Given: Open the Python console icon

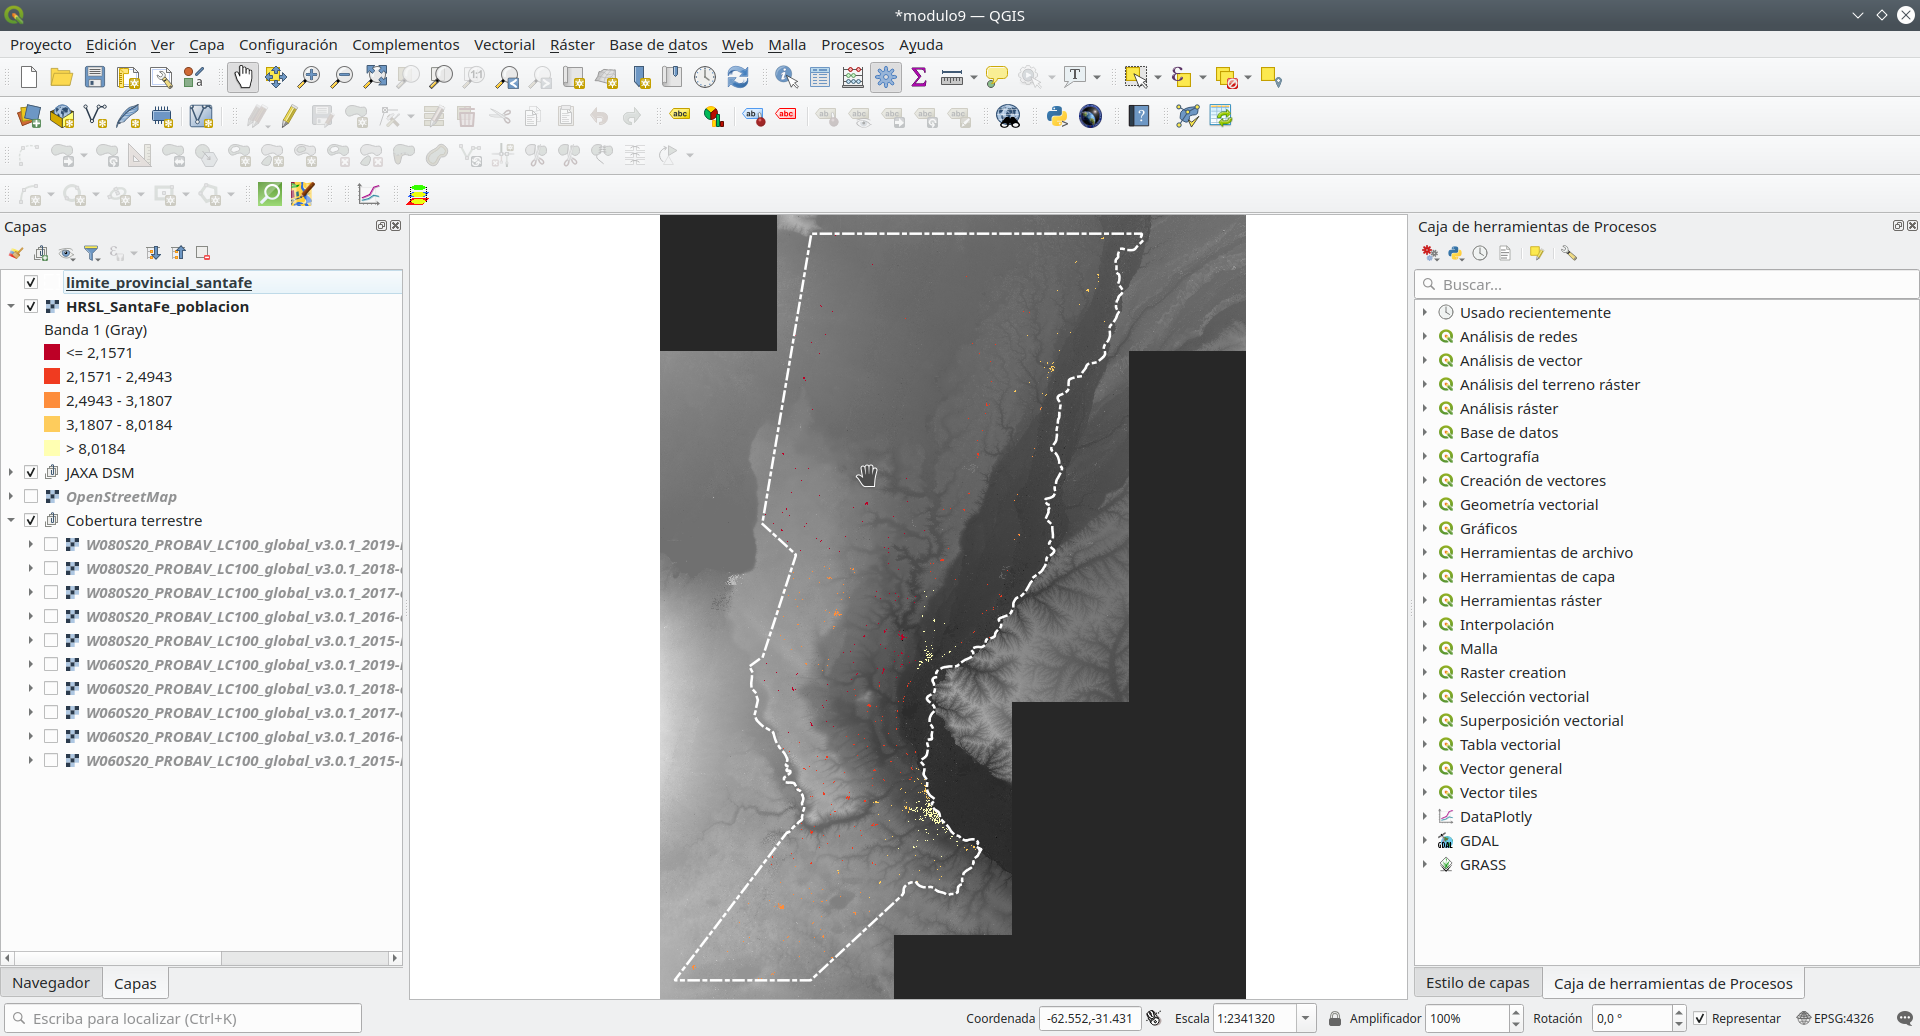Looking at the screenshot, I should tap(1057, 116).
